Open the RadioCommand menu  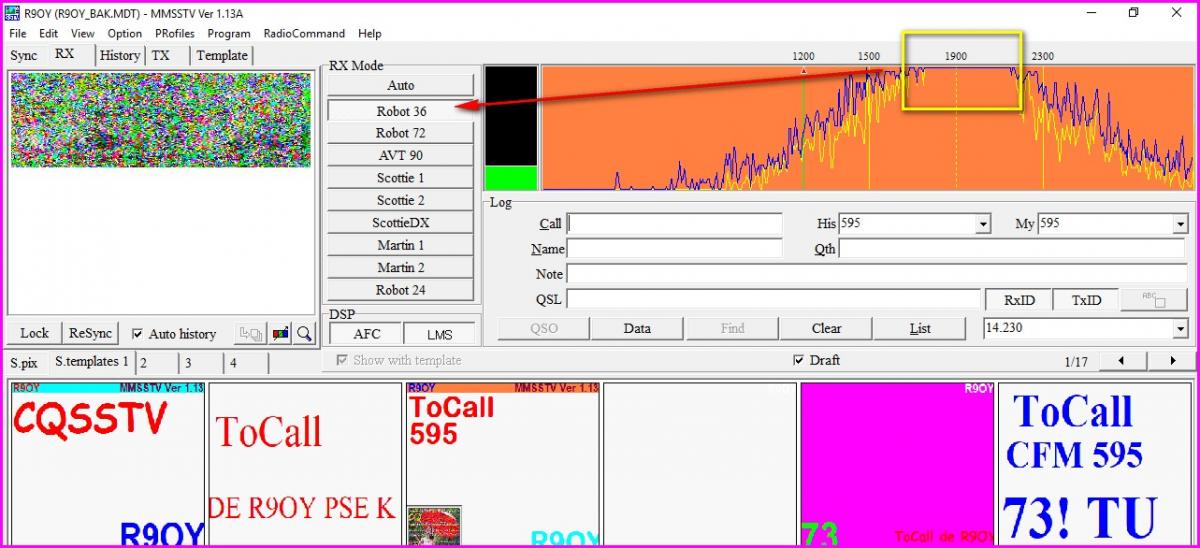tap(304, 33)
